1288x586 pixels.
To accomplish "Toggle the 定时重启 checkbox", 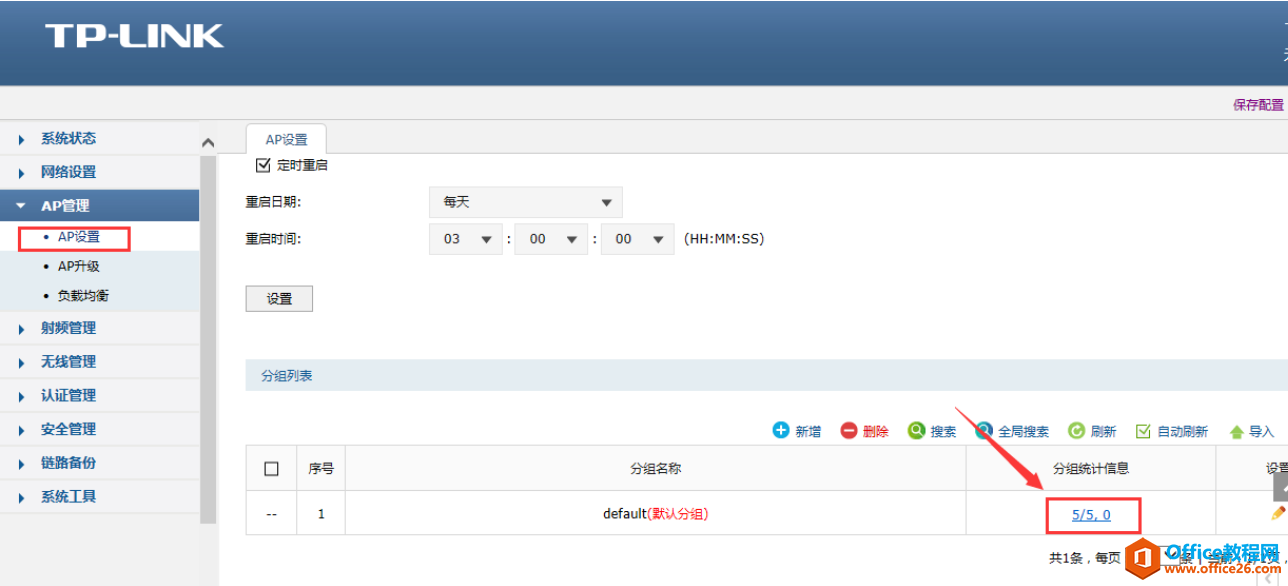I will [x=264, y=165].
